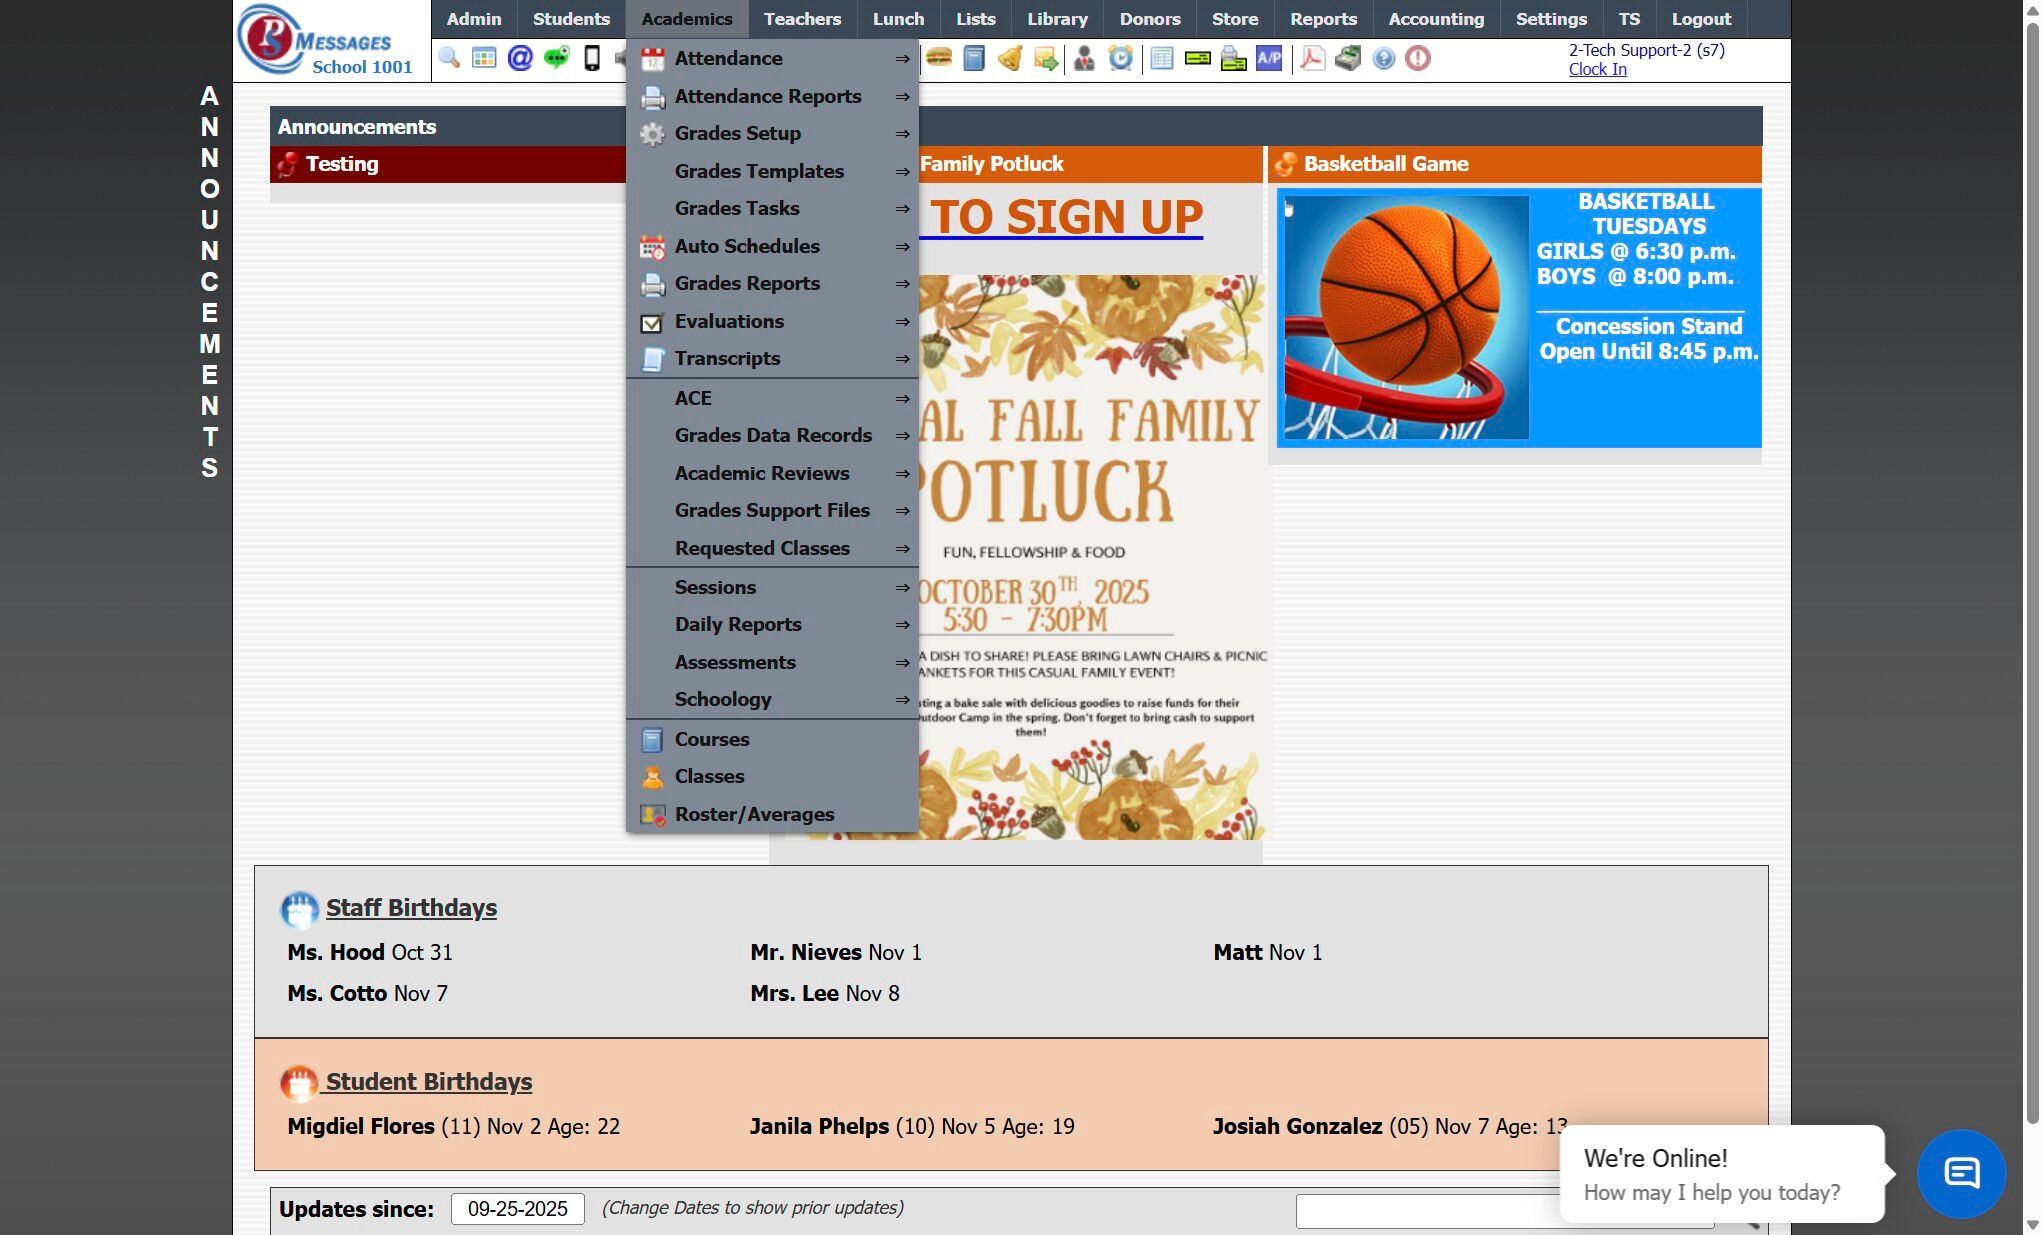Click the Clock In link

[x=1597, y=69]
